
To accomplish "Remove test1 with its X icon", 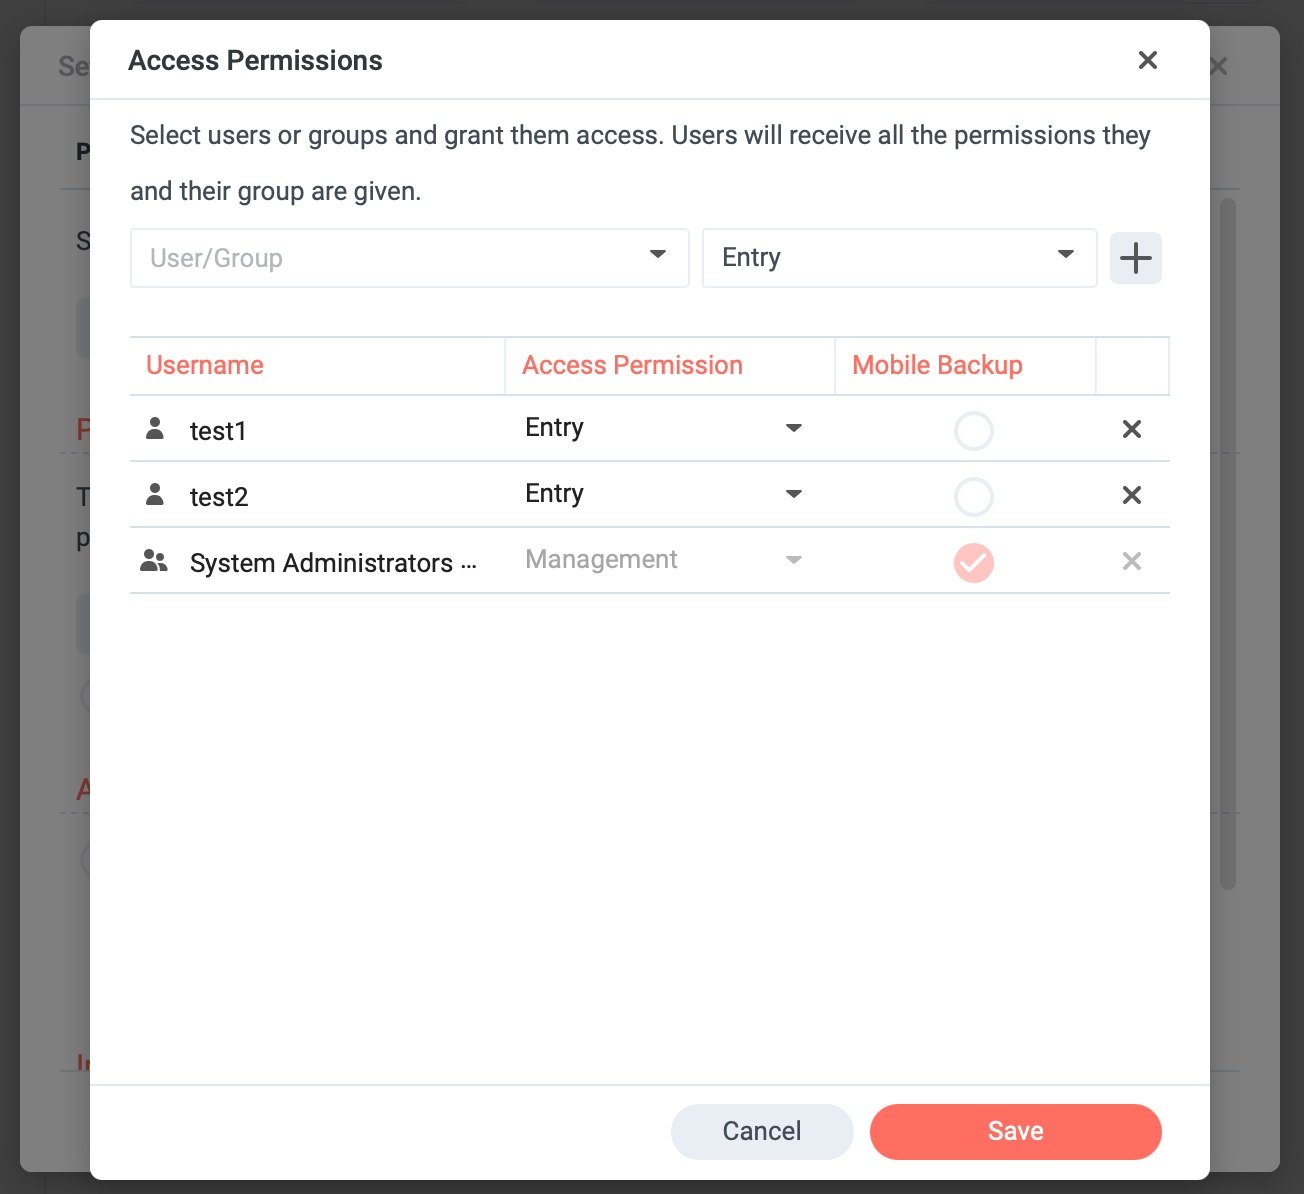I will 1131,429.
